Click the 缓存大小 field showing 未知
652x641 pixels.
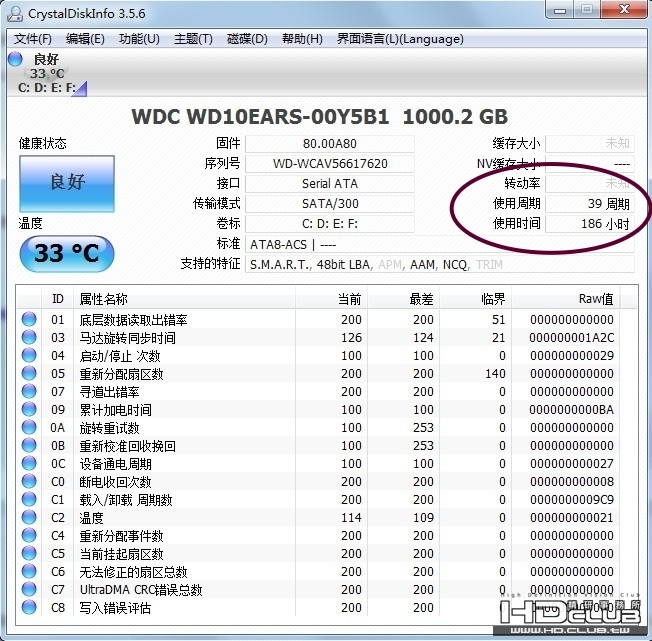click(x=590, y=143)
